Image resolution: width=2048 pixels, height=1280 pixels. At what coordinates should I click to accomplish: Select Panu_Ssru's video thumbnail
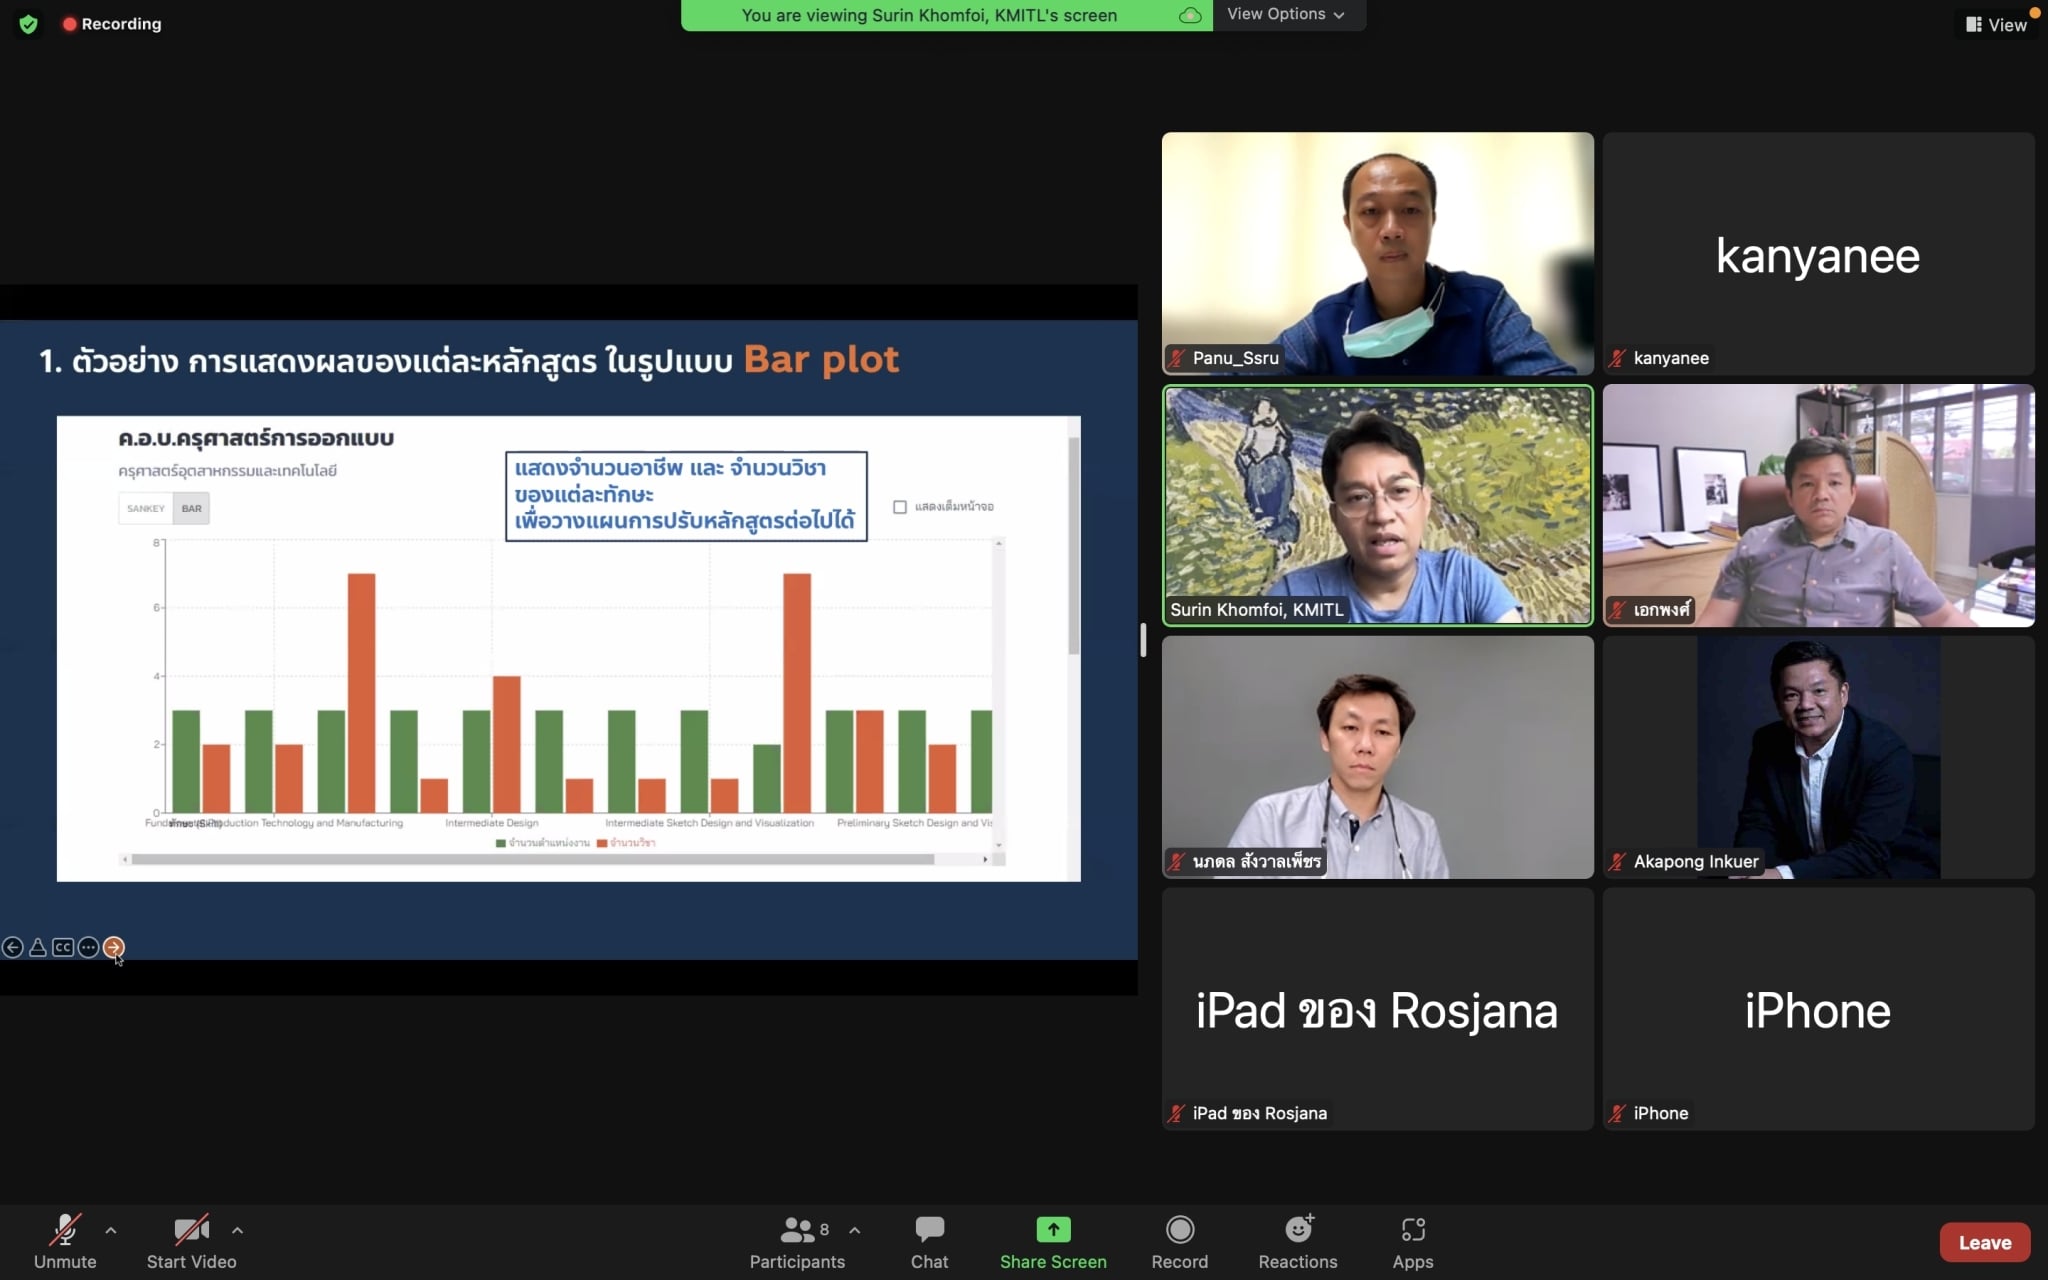point(1377,253)
